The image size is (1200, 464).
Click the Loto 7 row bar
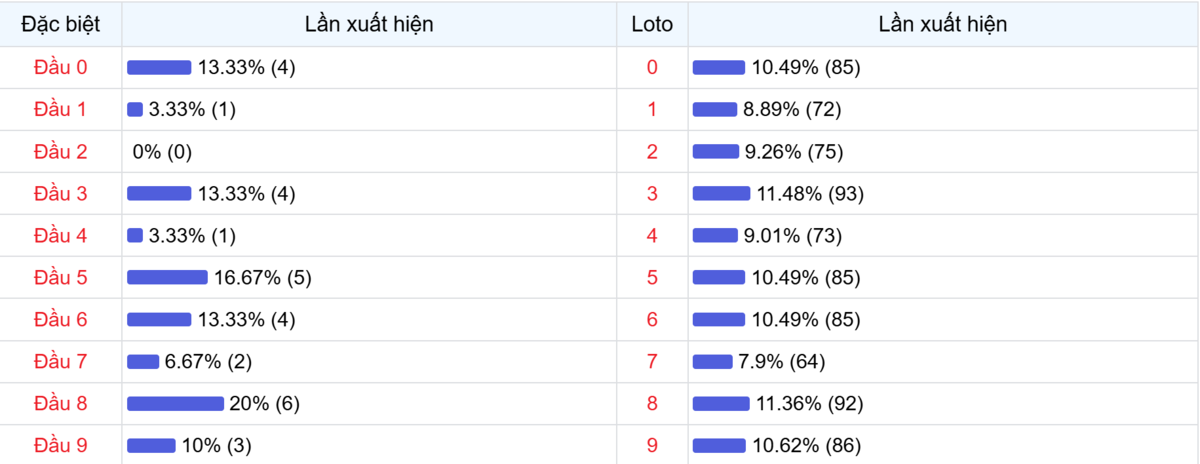(713, 362)
